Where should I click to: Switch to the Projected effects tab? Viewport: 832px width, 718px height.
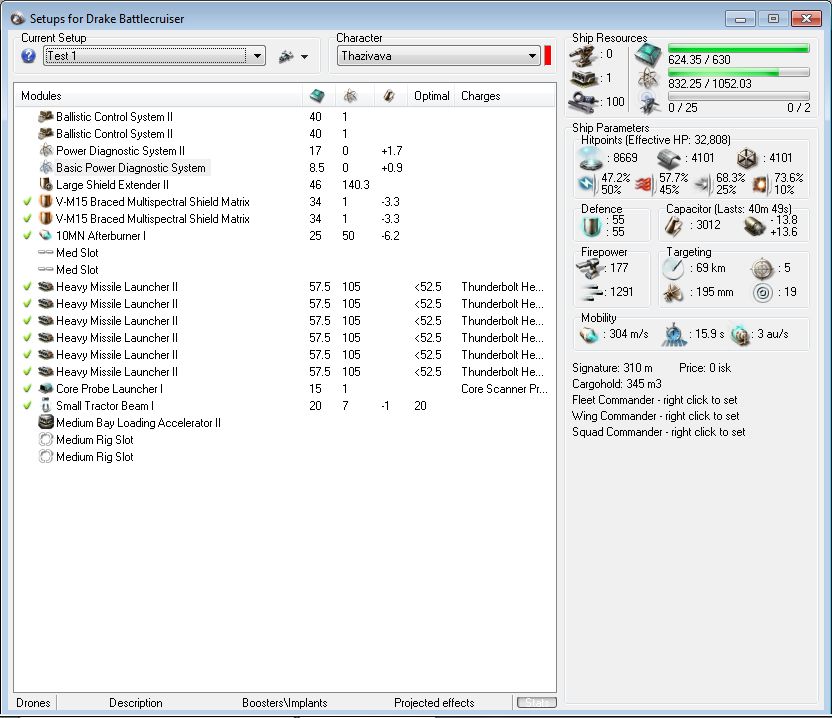pyautogui.click(x=434, y=703)
